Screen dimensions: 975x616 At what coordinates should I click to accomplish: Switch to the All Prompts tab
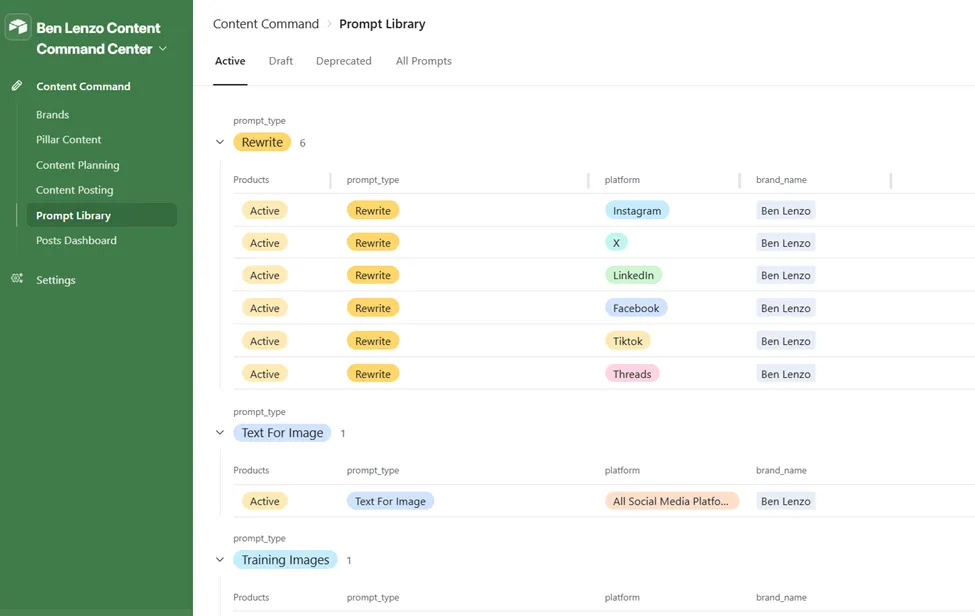pyautogui.click(x=424, y=61)
